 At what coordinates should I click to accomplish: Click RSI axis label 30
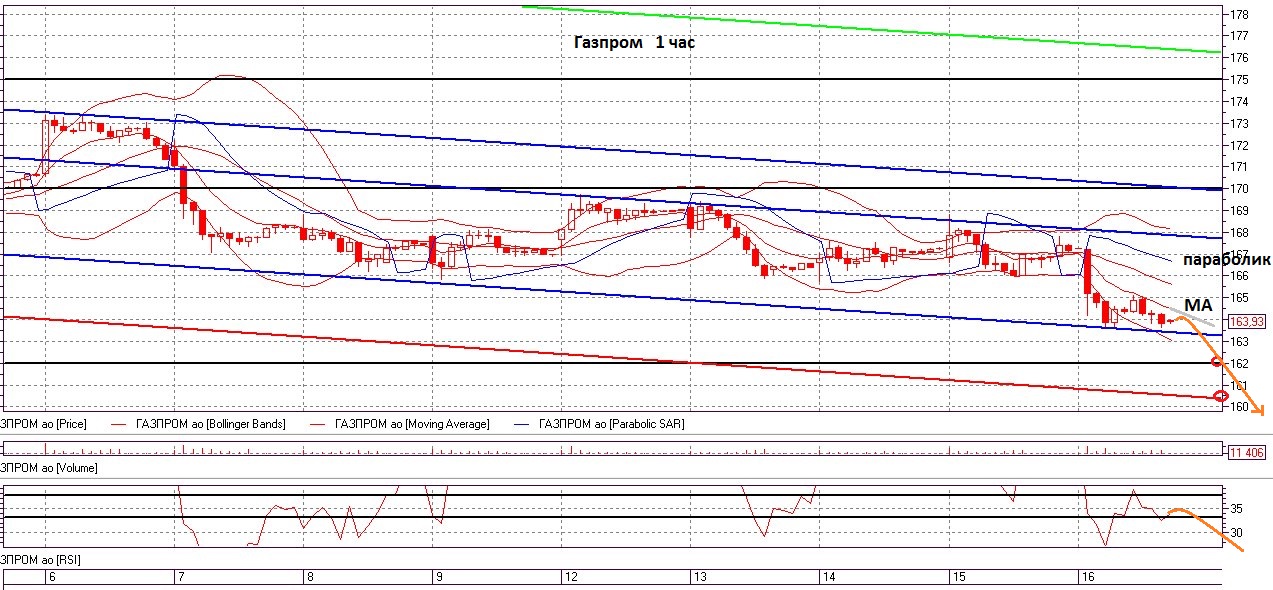point(1235,533)
